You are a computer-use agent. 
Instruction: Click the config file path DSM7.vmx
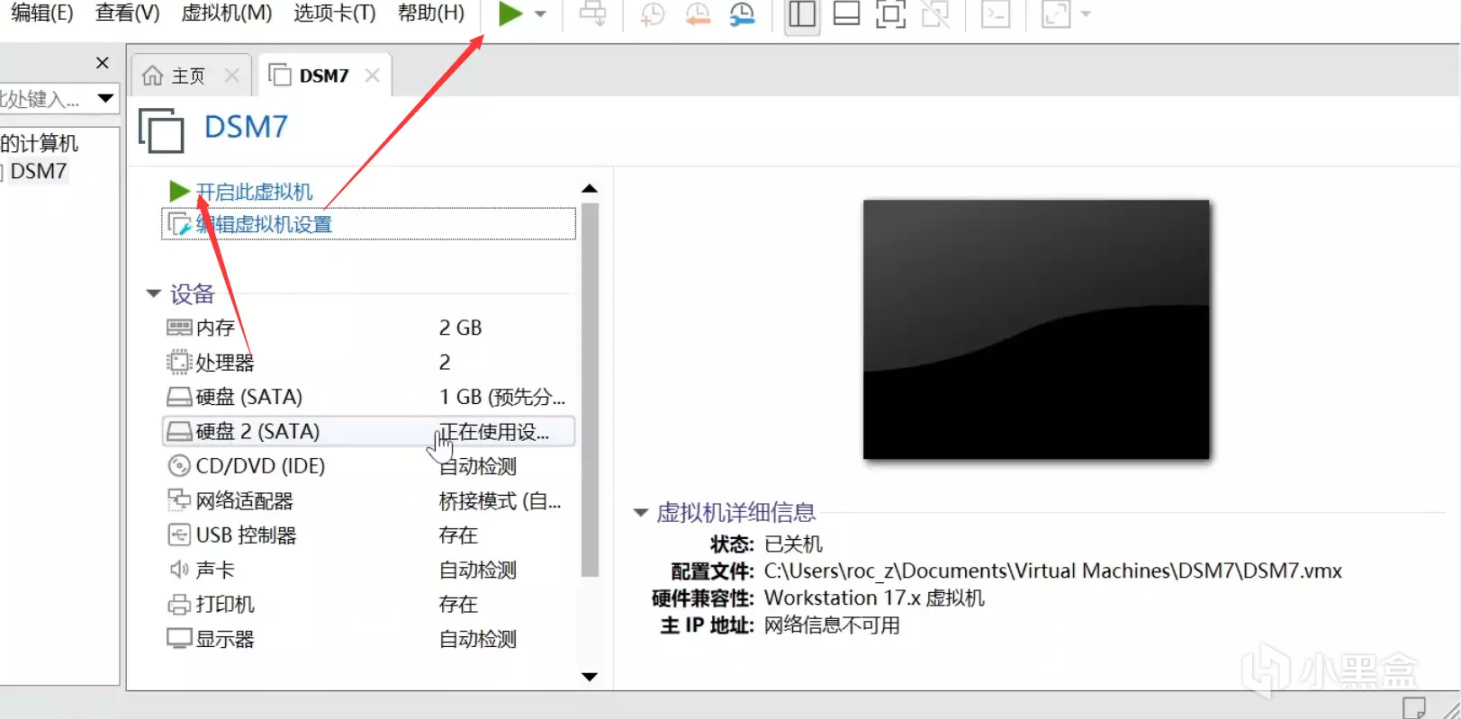1053,571
